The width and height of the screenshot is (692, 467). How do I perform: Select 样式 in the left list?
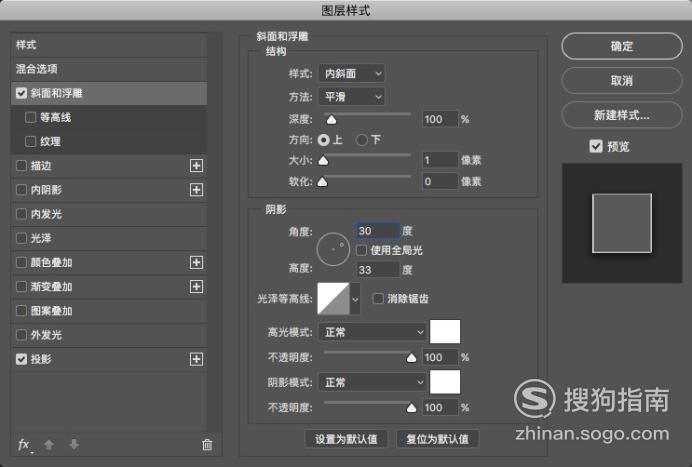click(x=109, y=45)
